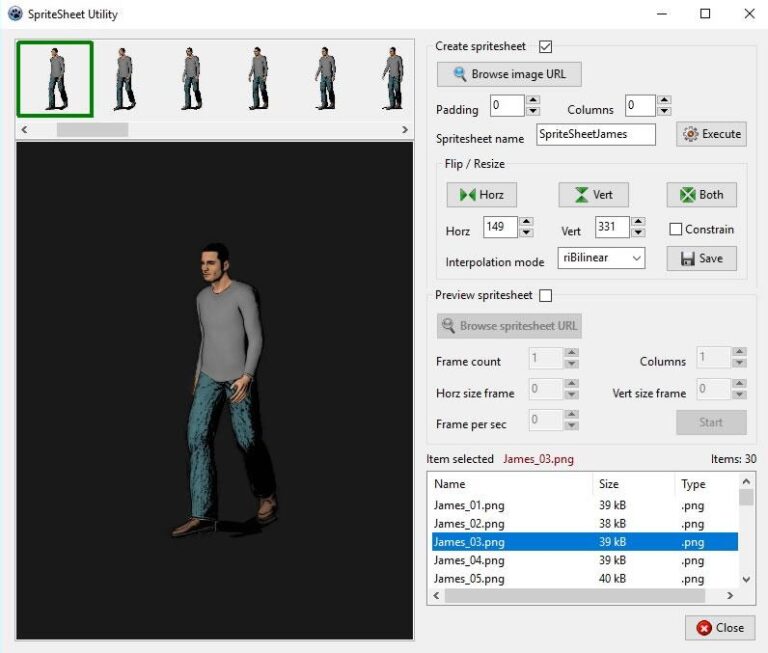Save the resized image
The image size is (768, 653).
pyautogui.click(x=701, y=258)
